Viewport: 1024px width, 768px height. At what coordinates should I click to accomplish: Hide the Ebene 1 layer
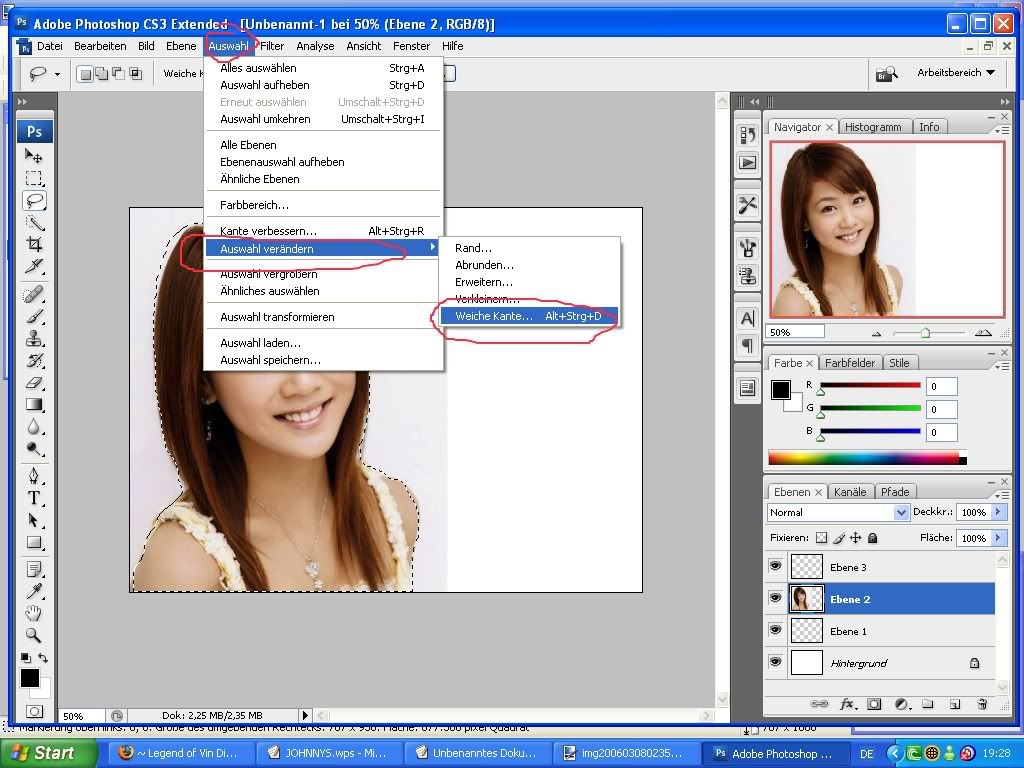(776, 630)
